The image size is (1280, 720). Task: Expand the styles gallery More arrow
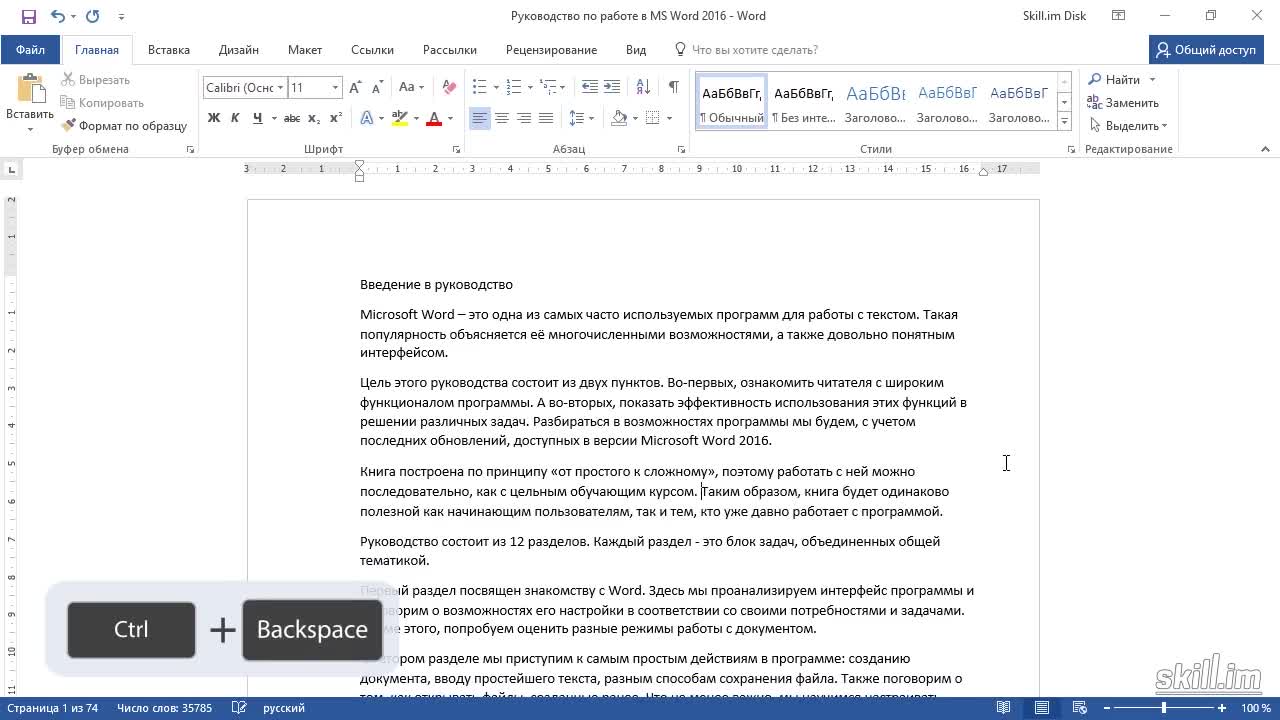tap(1064, 121)
